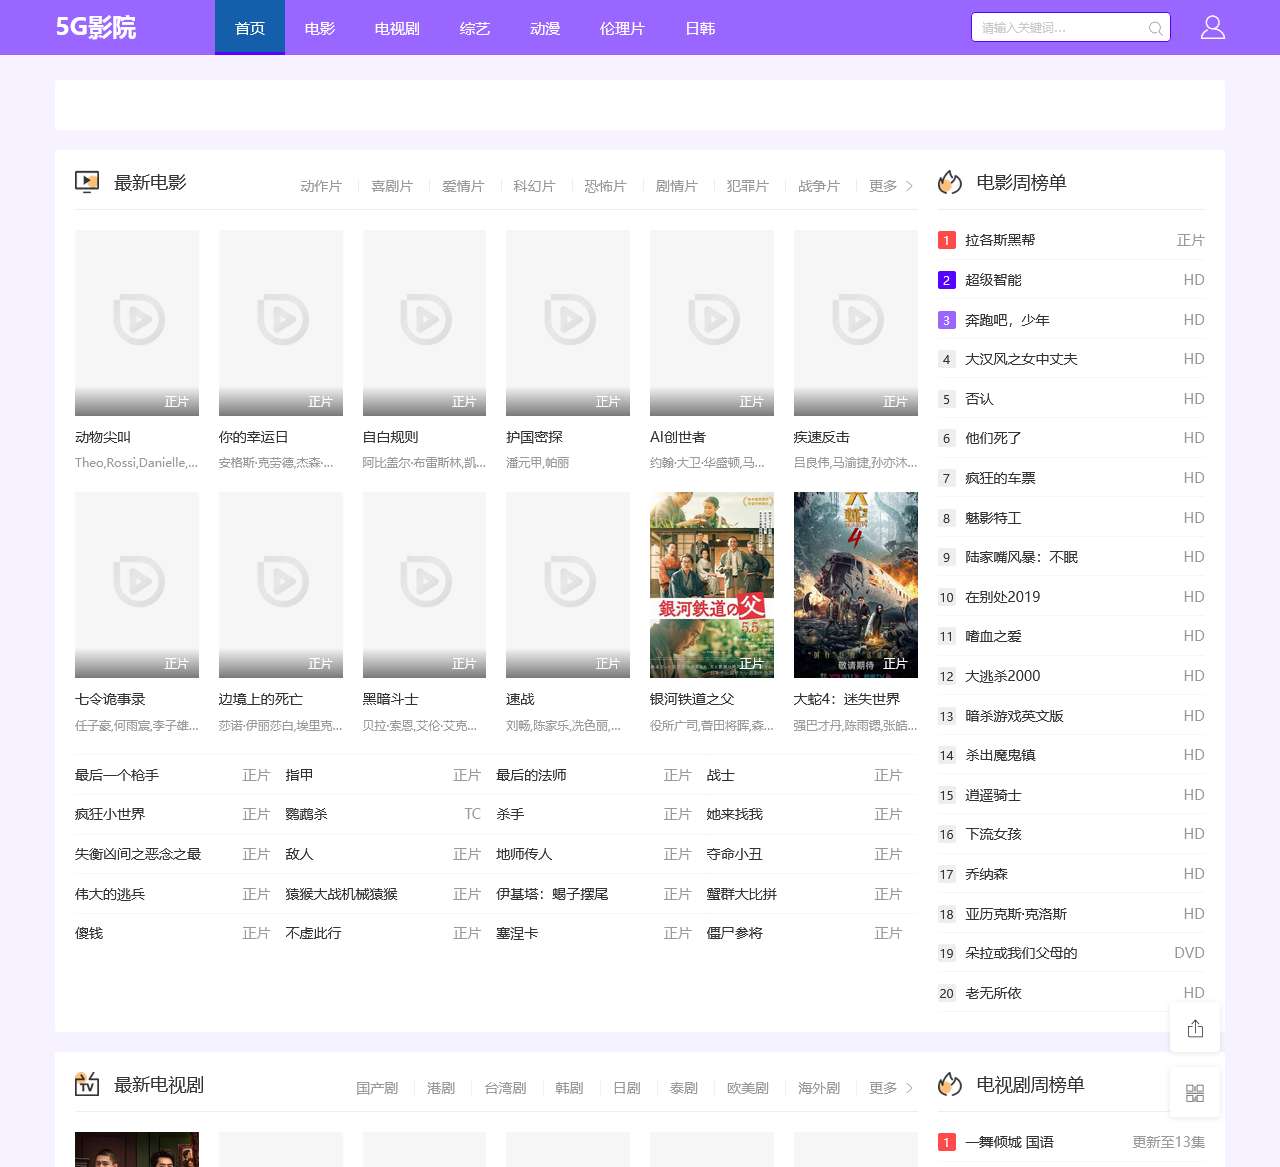
Task: Open ranking entry 大汉风之女中丈夫
Action: 1021,359
